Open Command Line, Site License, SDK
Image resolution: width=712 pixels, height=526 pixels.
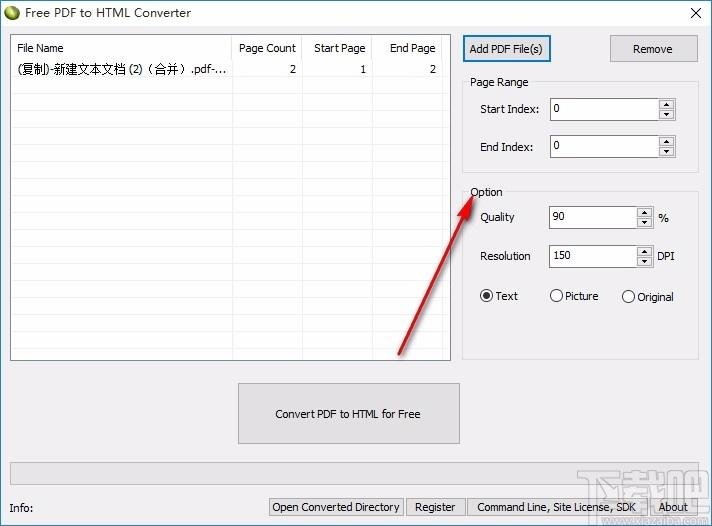click(556, 507)
